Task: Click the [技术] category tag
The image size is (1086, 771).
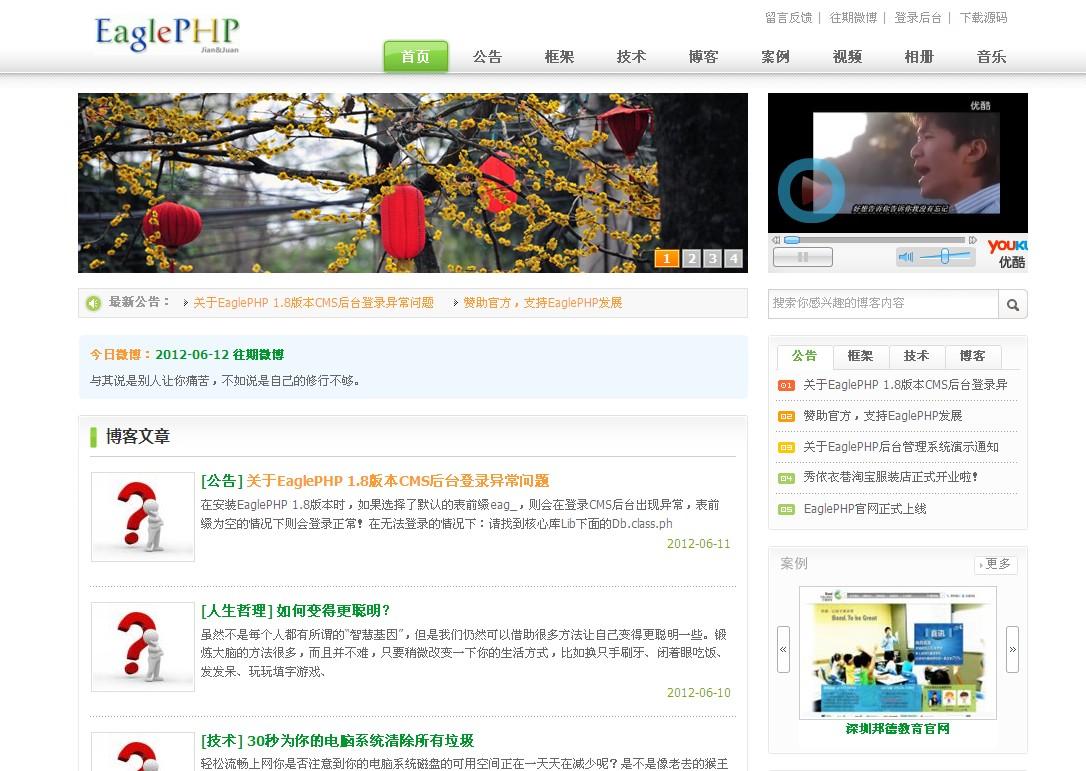Action: click(222, 741)
